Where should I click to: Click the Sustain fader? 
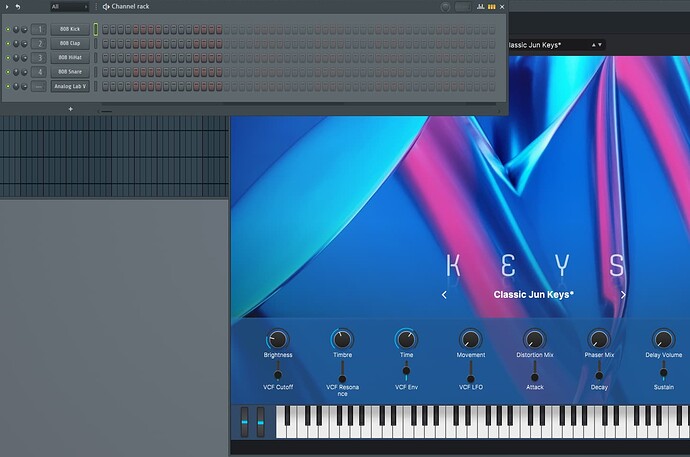click(x=663, y=371)
